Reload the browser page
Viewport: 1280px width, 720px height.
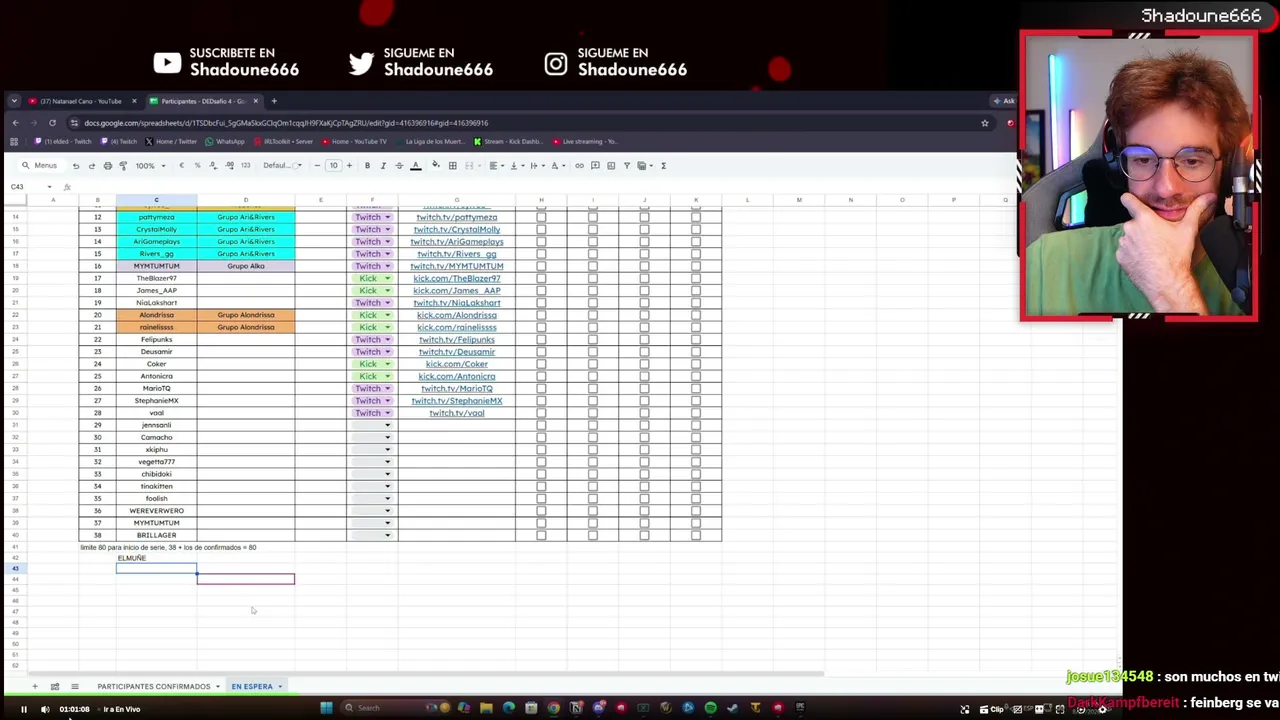52,123
